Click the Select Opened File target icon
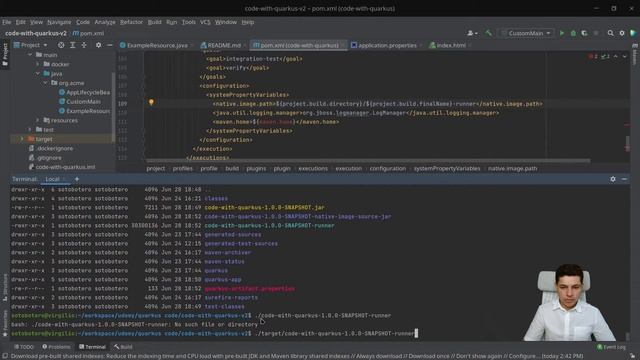 pyautogui.click(x=61, y=45)
